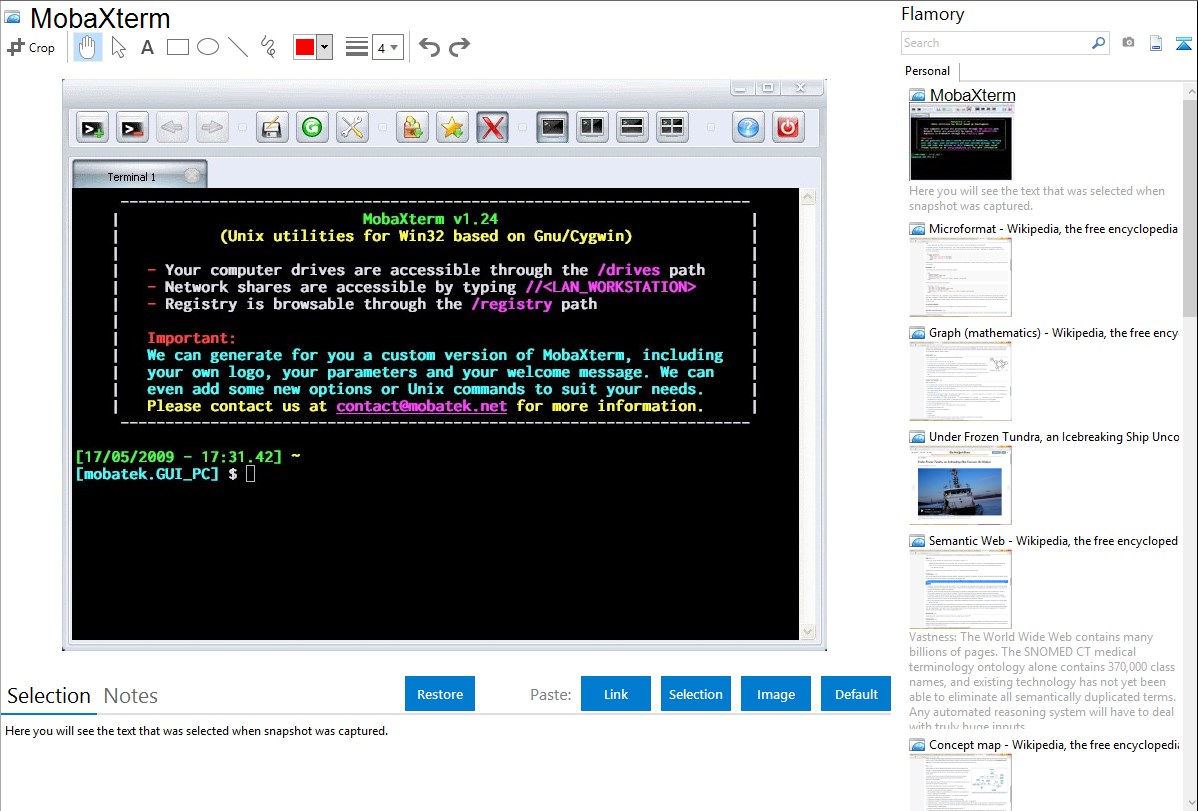
Task: Open the Personal tab
Action: (927, 71)
